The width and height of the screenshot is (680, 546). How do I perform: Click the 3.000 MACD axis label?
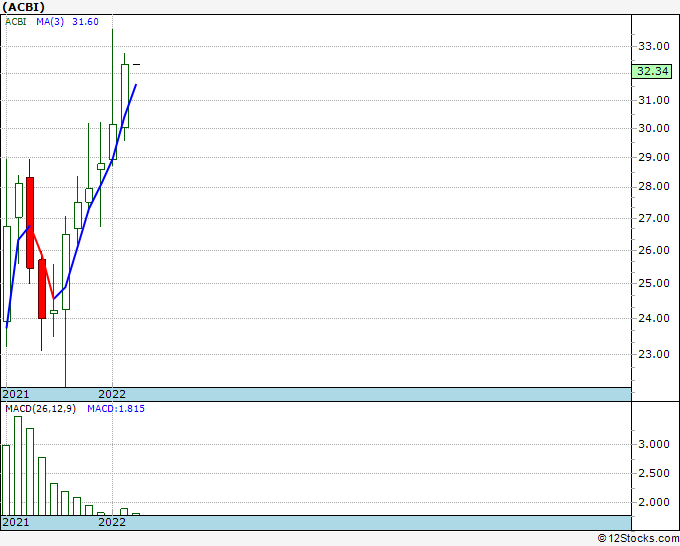tap(654, 444)
